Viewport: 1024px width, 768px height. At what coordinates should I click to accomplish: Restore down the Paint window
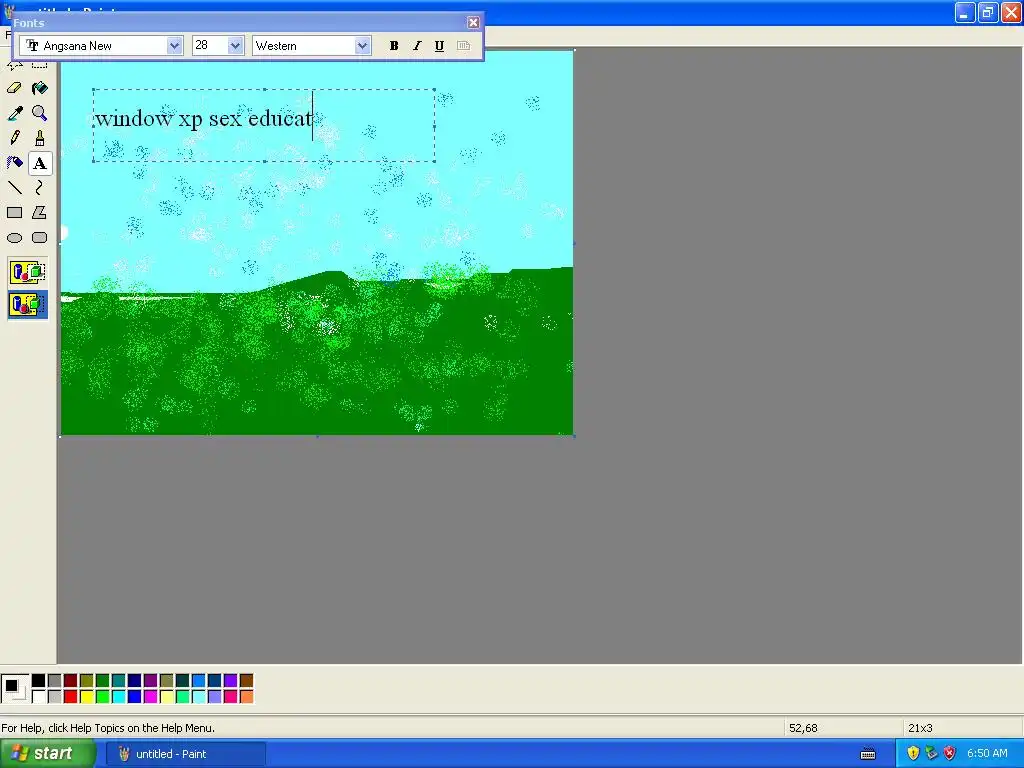[988, 12]
